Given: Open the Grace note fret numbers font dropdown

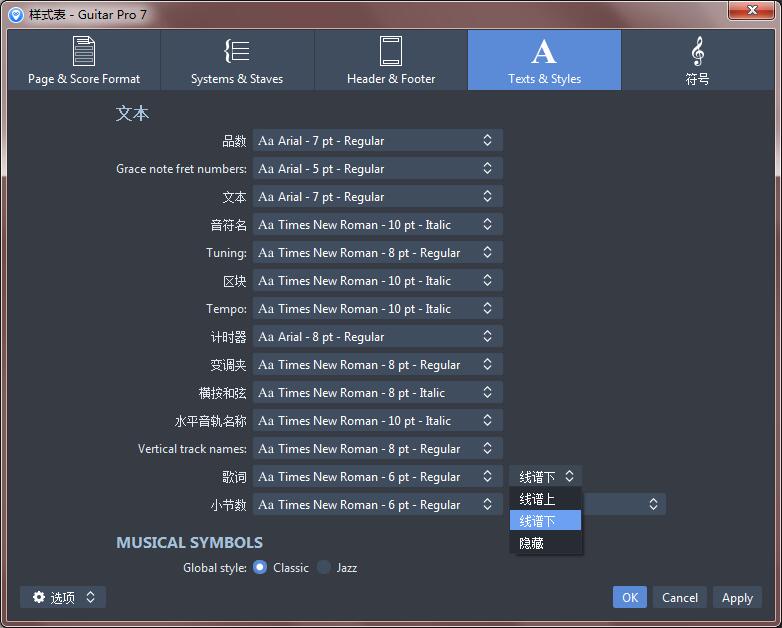Looking at the screenshot, I should pyautogui.click(x=377, y=169).
